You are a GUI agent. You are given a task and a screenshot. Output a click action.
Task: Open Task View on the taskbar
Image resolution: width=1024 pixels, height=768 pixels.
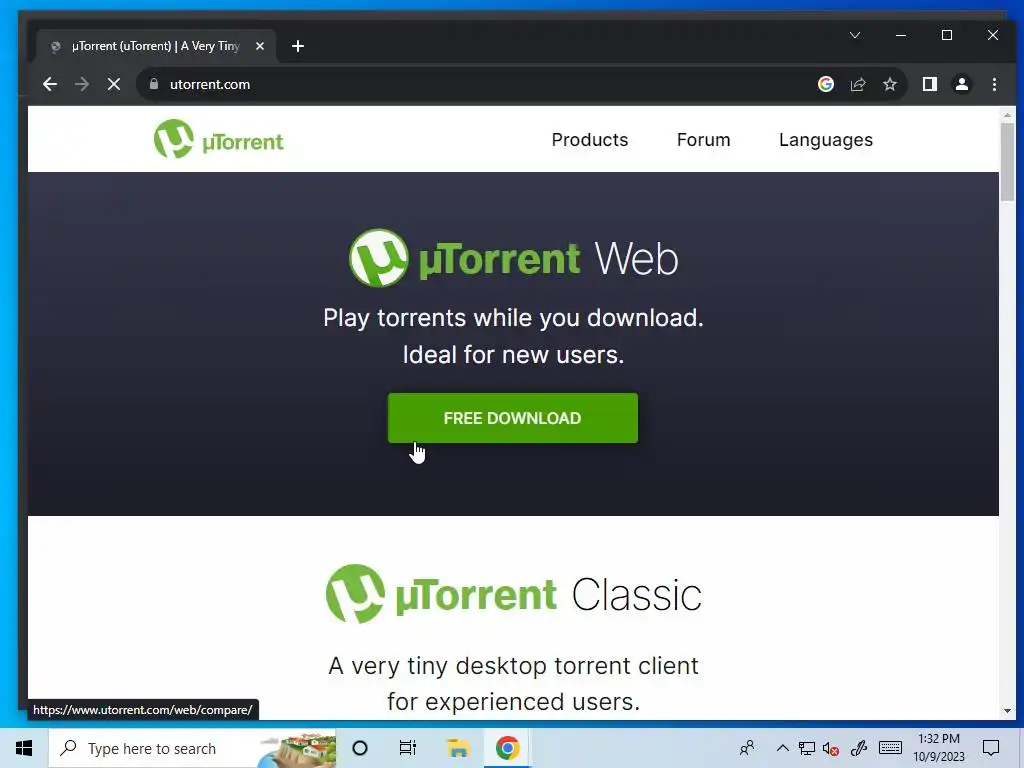pos(408,748)
